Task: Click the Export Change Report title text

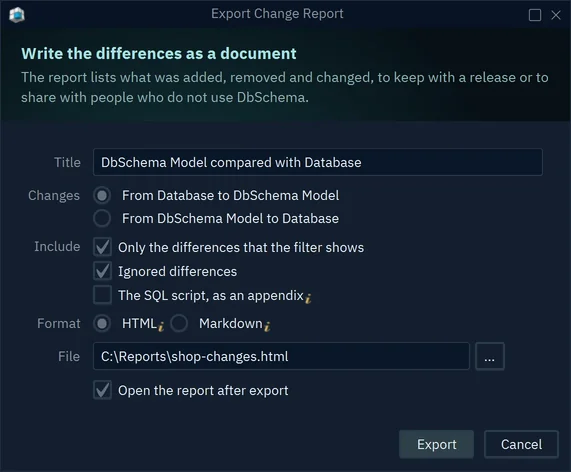Action: click(x=277, y=14)
